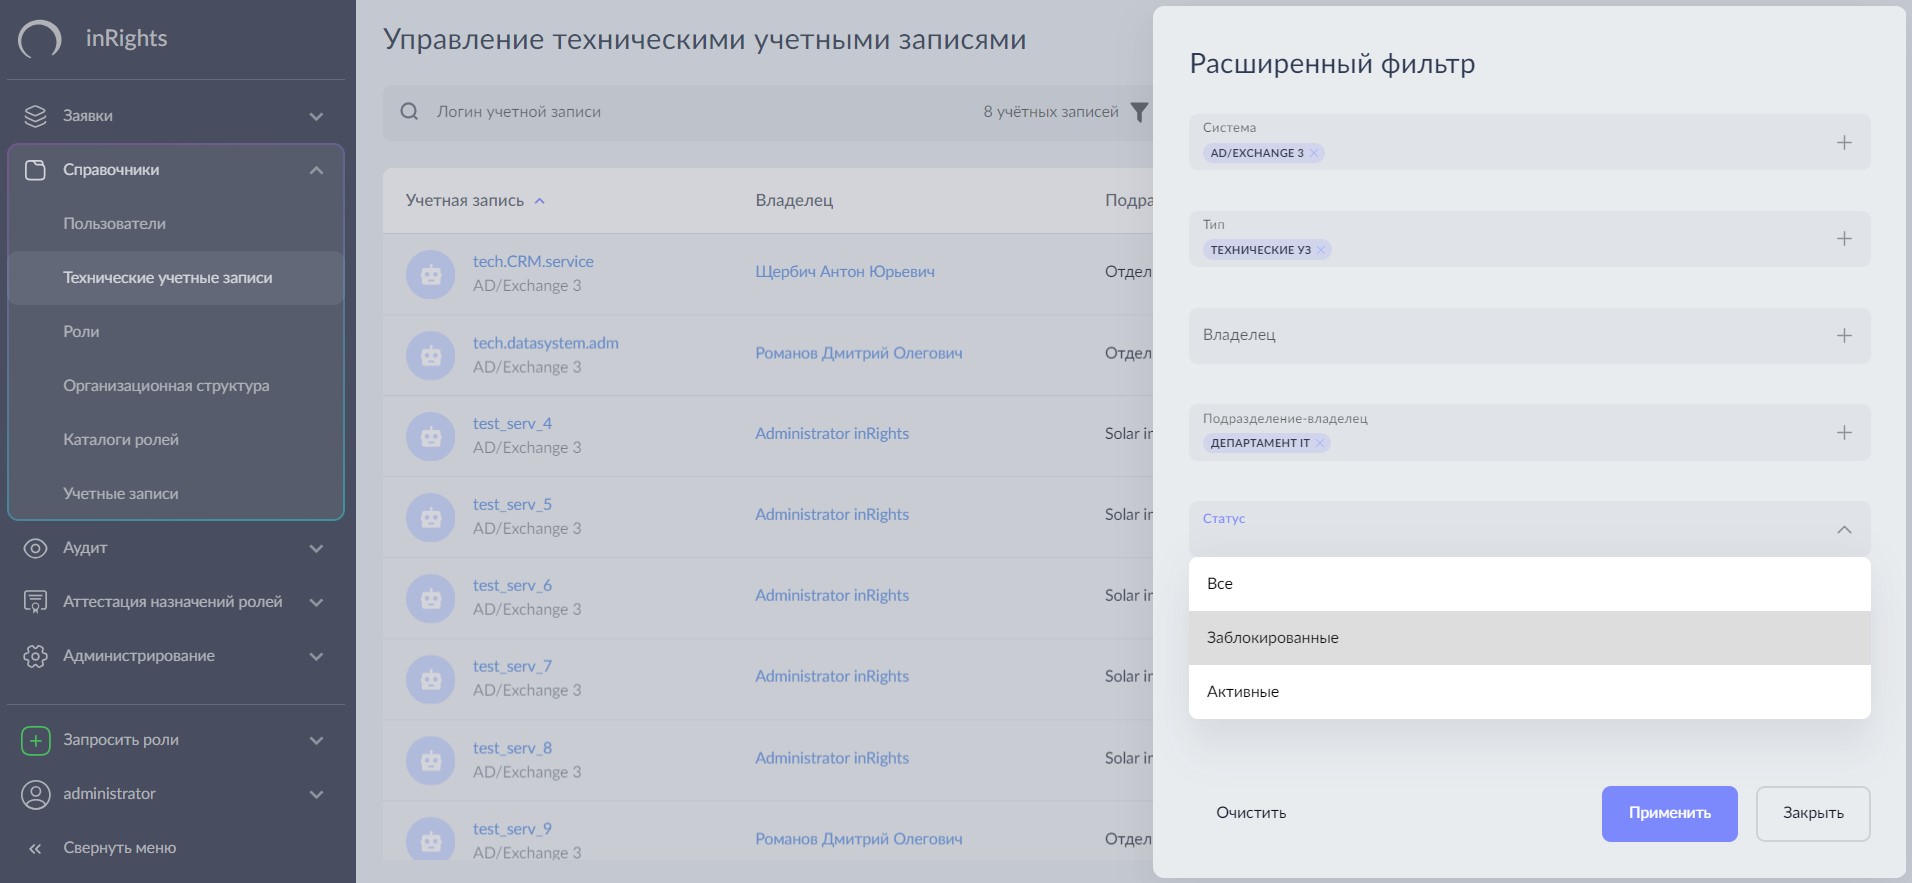Click the filter funnel icon
This screenshot has height=883, width=1912.
[x=1139, y=112]
